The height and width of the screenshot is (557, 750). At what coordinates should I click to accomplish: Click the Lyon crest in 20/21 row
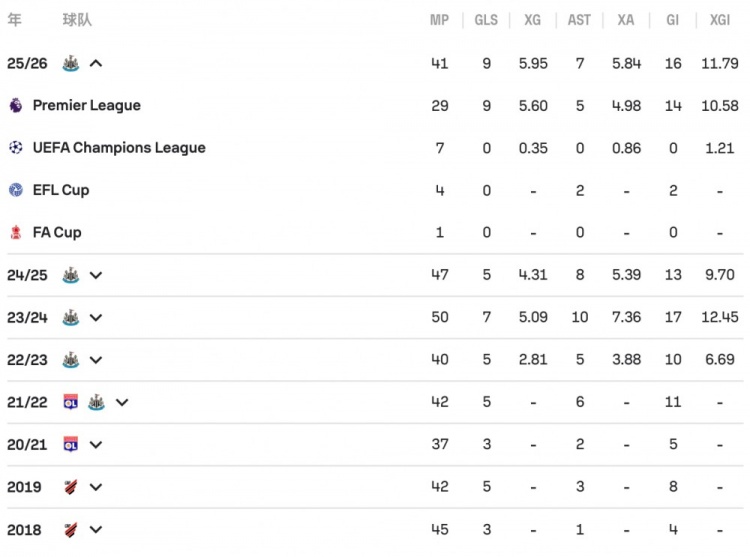tap(71, 445)
